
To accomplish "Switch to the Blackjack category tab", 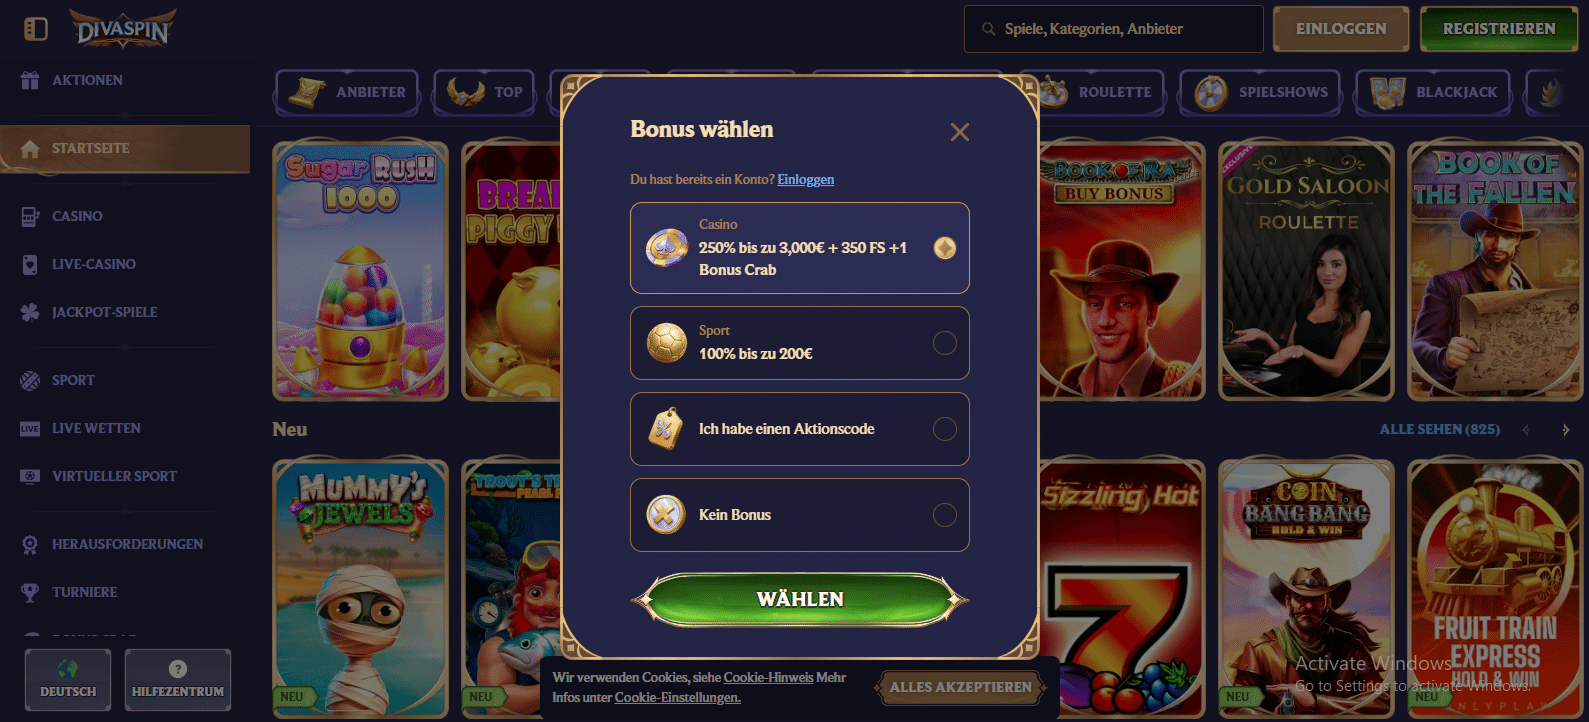I will coord(1433,92).
